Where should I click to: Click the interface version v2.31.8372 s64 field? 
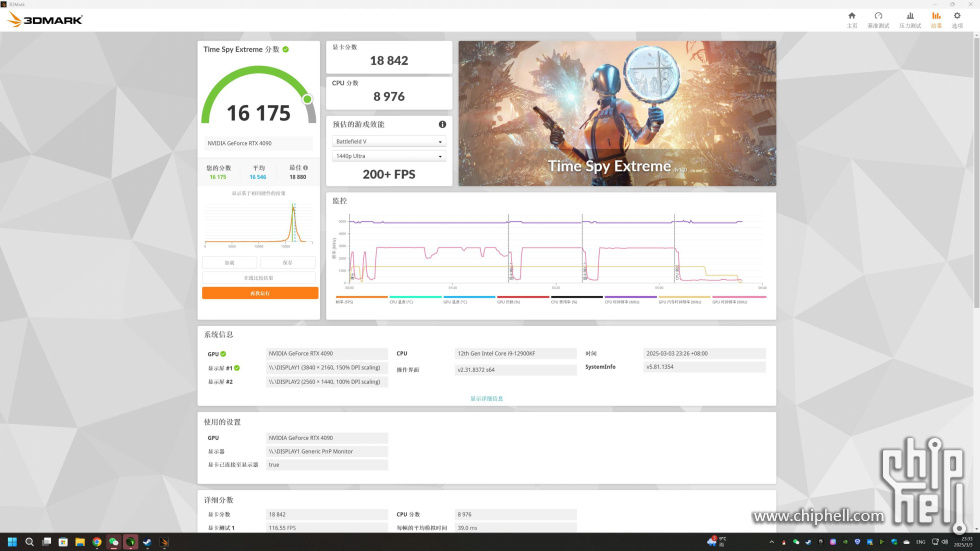pos(516,370)
